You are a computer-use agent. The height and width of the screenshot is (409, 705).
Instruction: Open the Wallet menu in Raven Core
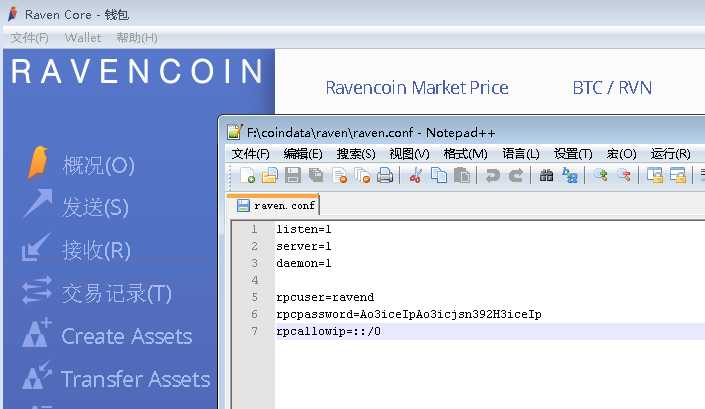pos(83,38)
